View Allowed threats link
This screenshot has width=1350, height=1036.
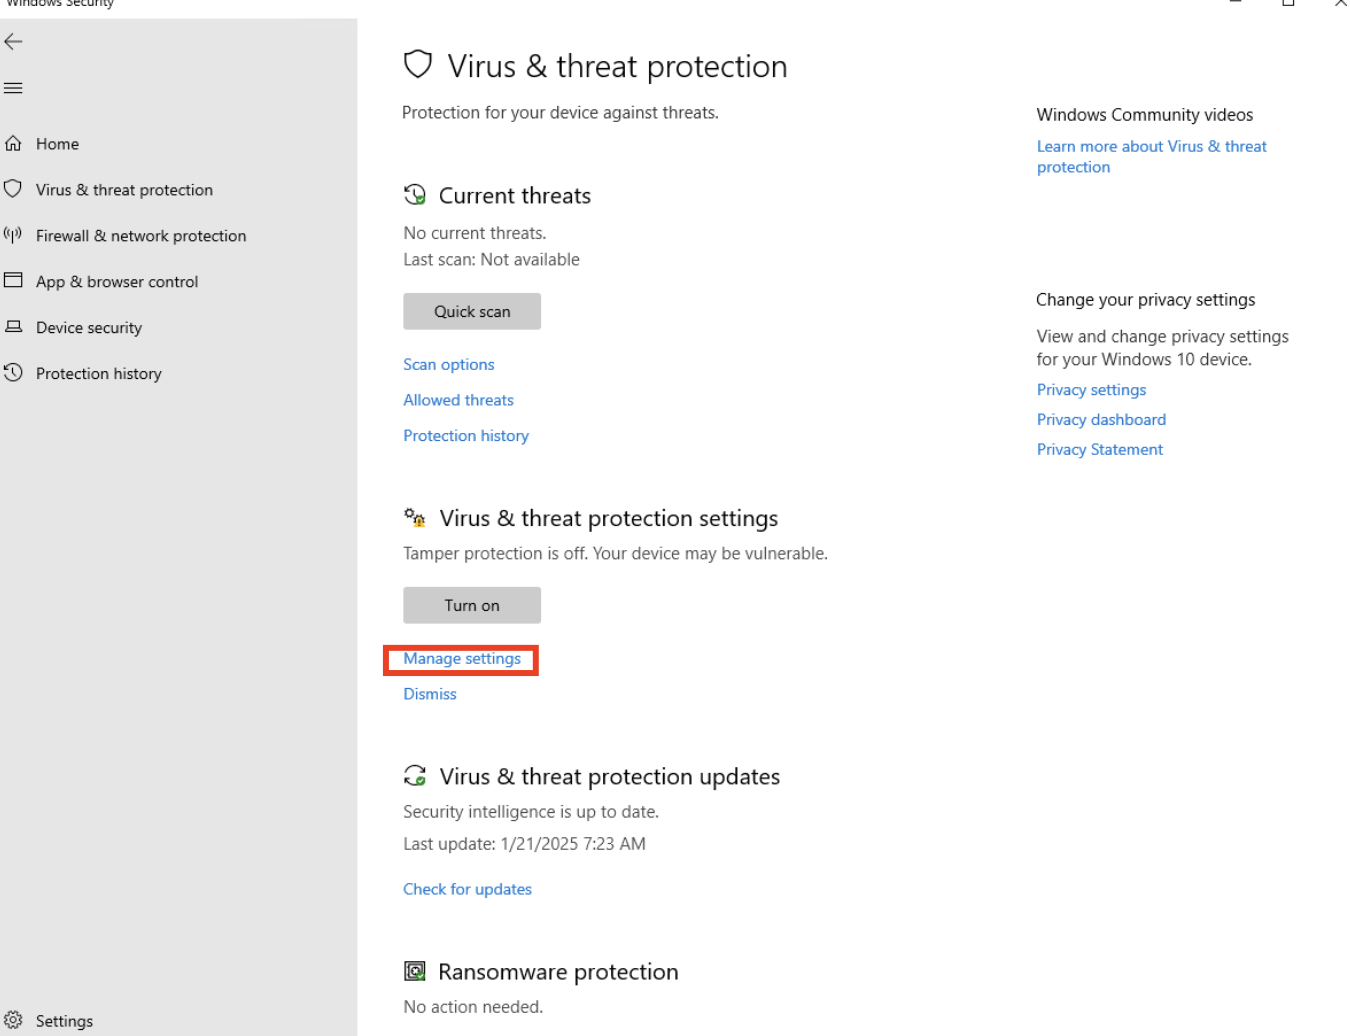(458, 400)
